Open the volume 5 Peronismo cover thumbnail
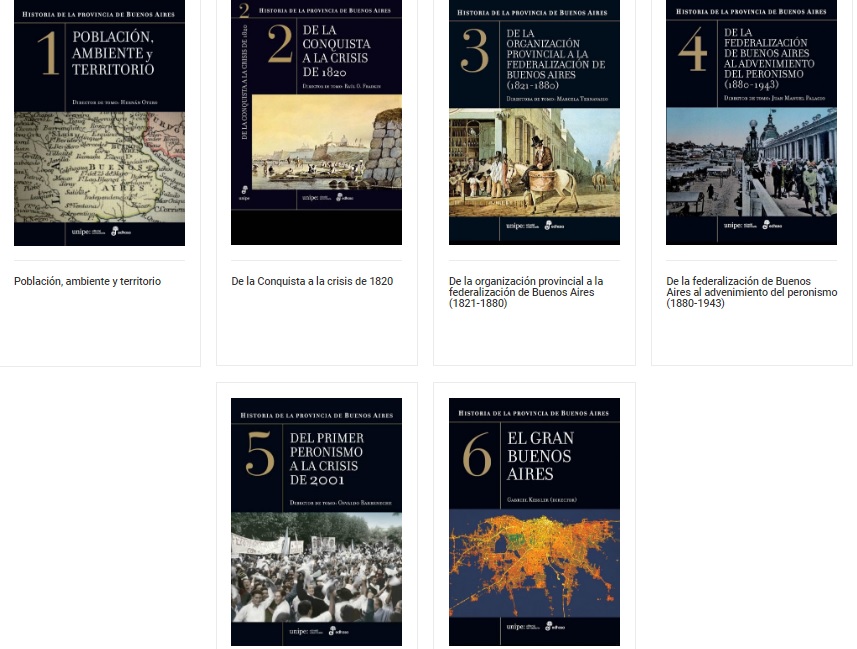This screenshot has width=857, height=649. coord(316,522)
